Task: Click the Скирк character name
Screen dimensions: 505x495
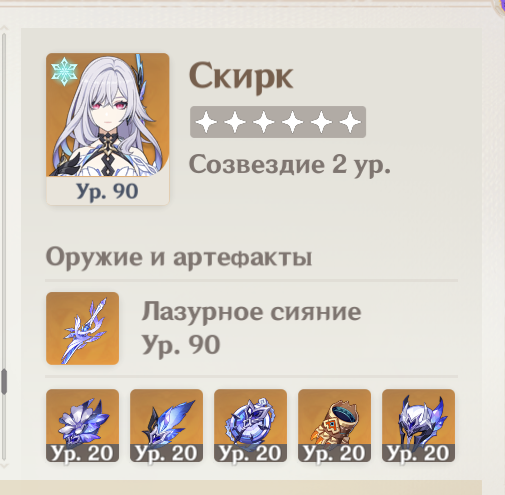Action: pyautogui.click(x=241, y=77)
